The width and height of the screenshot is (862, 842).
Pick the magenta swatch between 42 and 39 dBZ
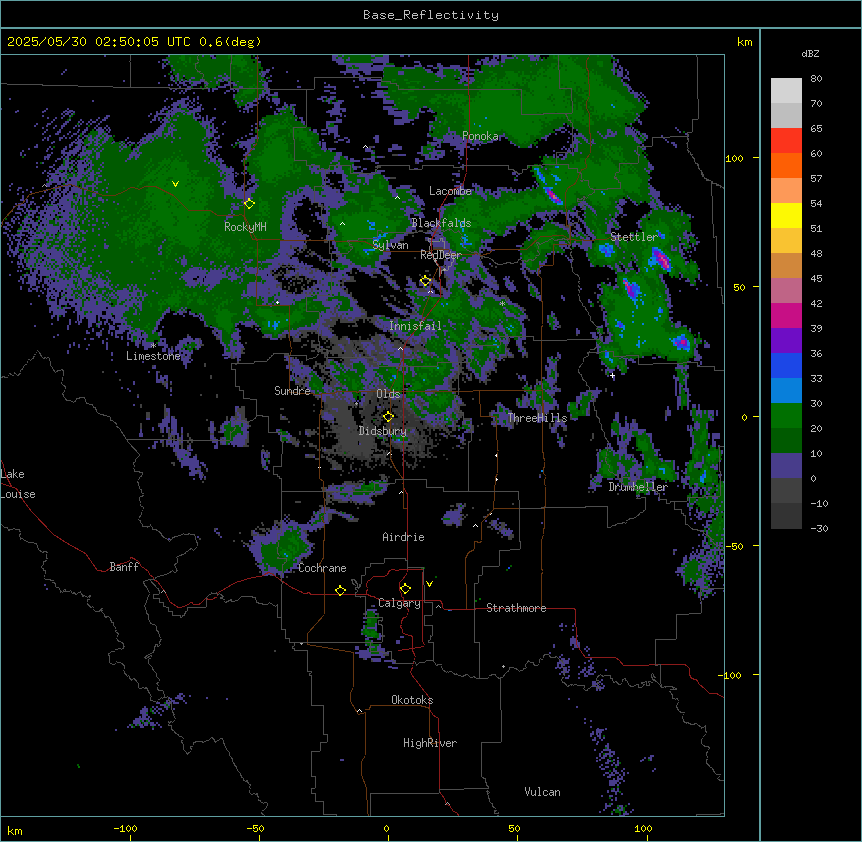pyautogui.click(x=786, y=316)
